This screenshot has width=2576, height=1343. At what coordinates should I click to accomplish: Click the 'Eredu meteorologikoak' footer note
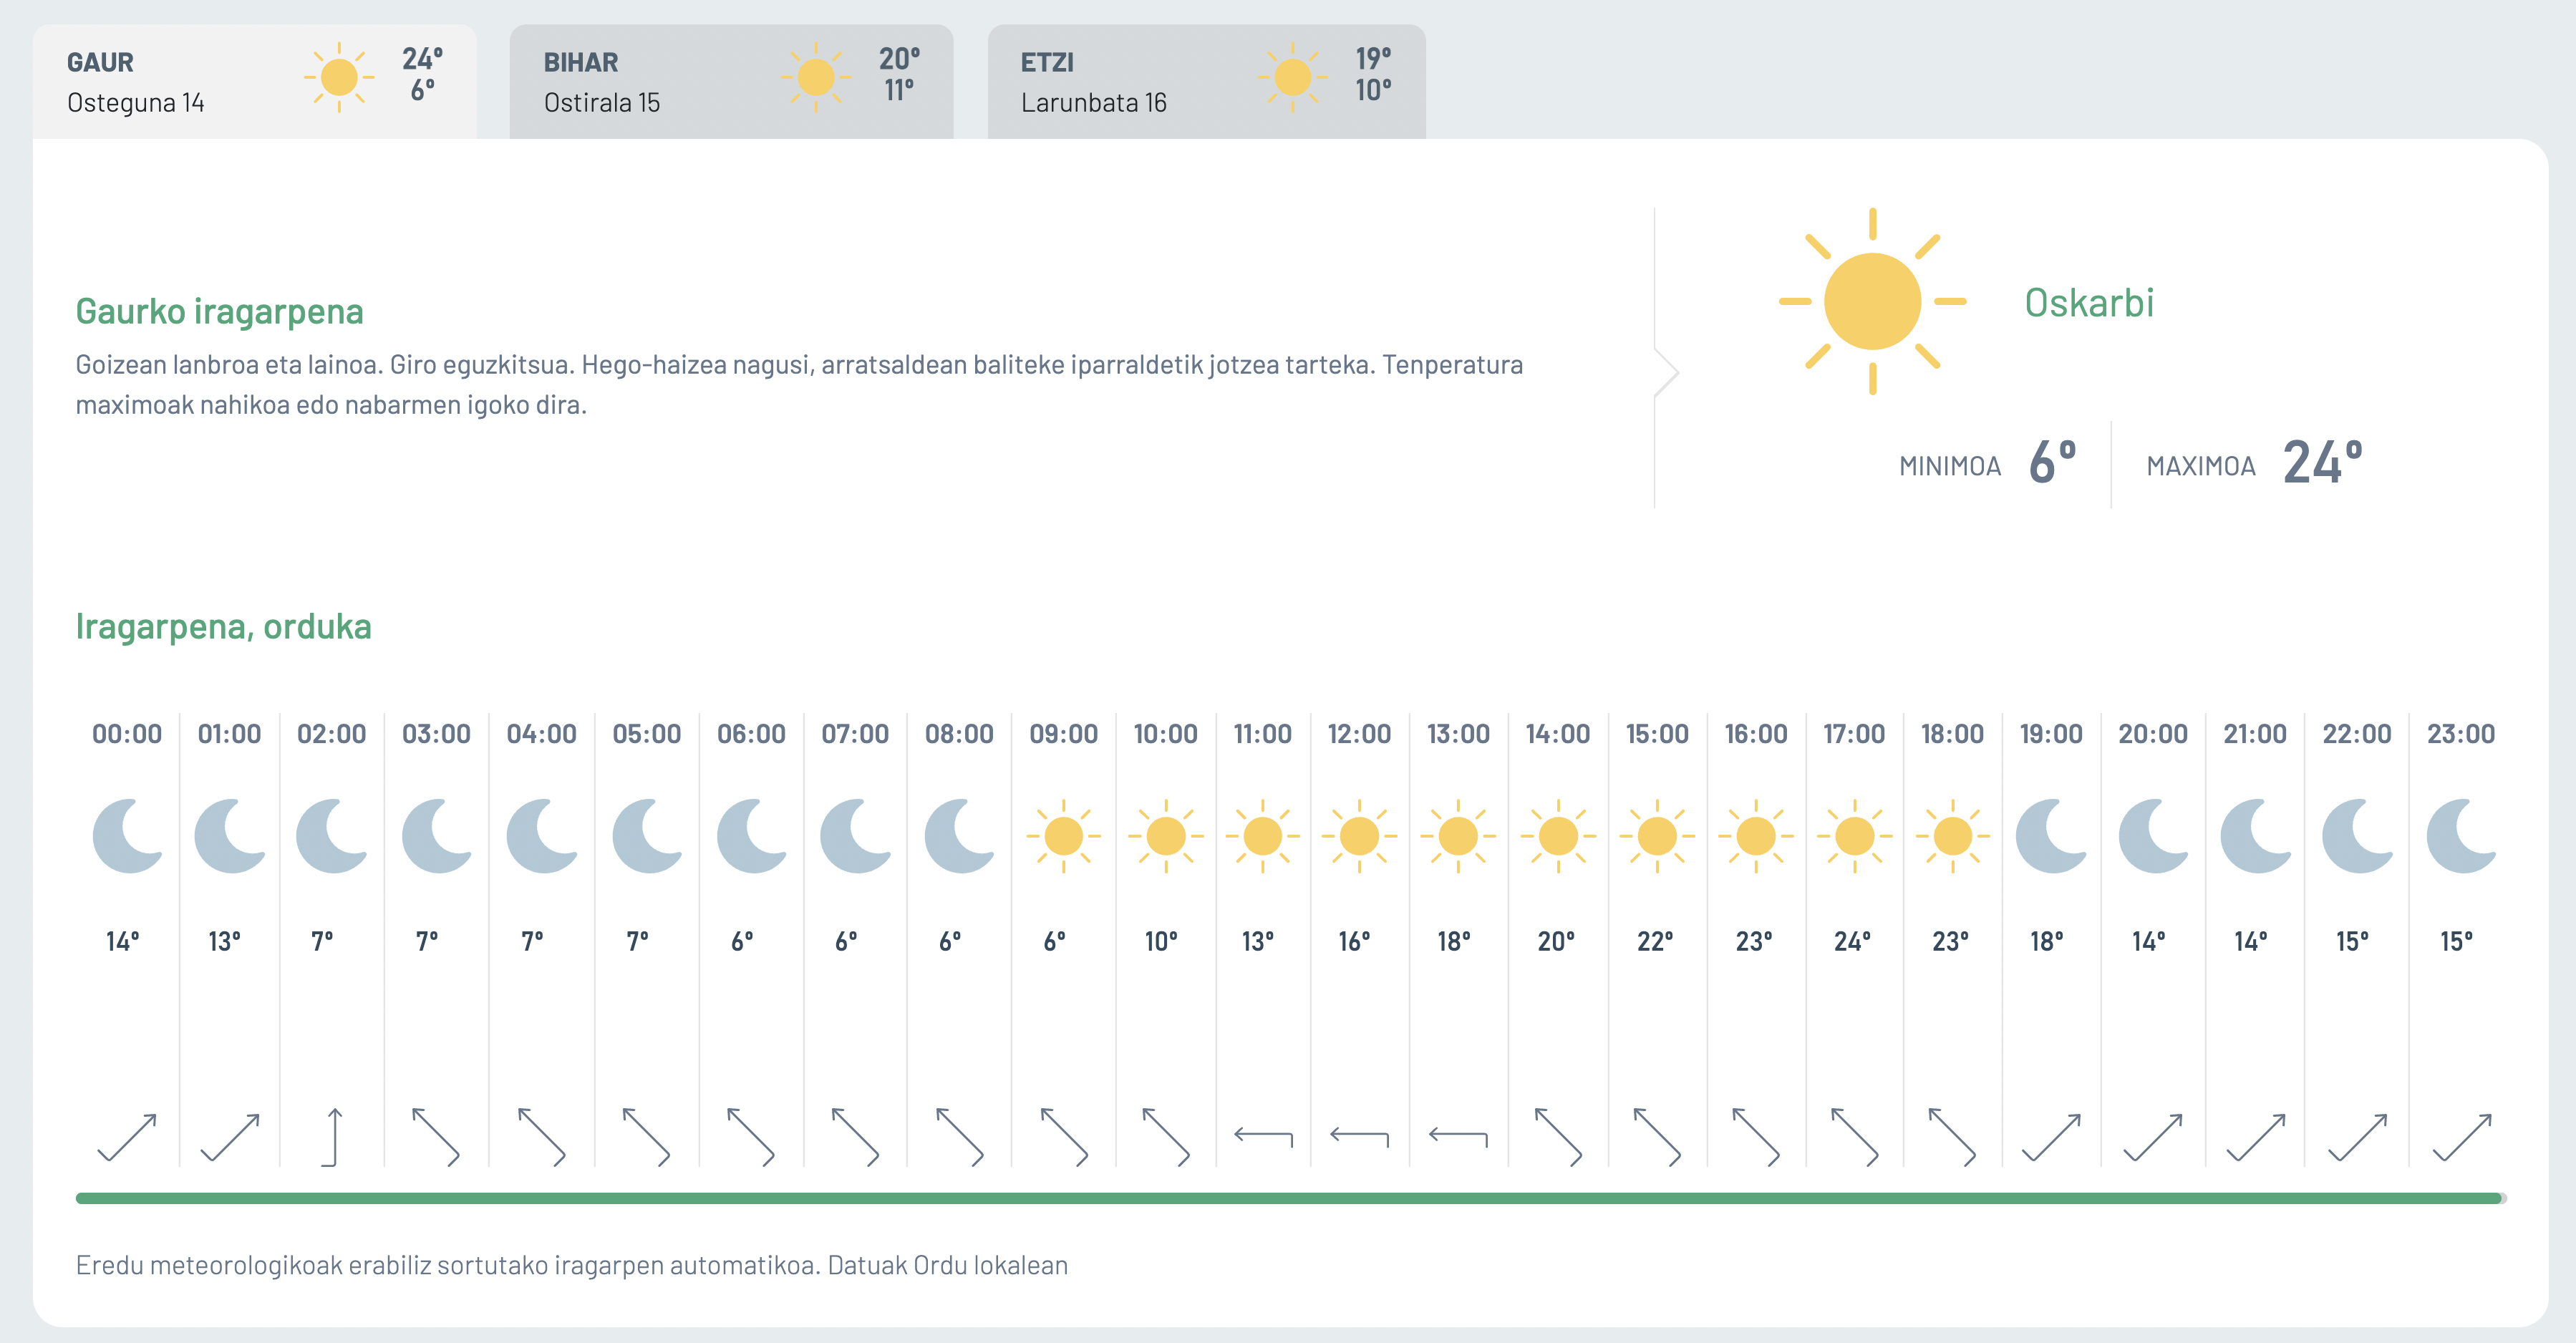[x=571, y=1266]
